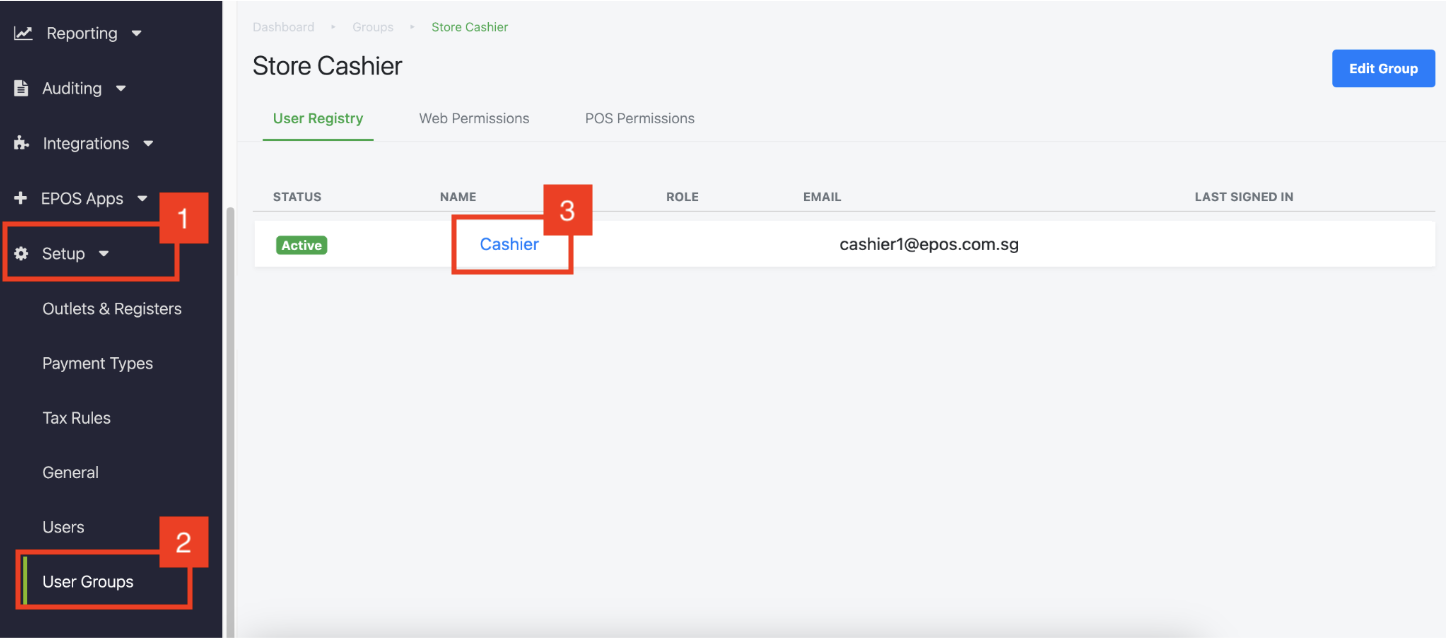Image resolution: width=1446 pixels, height=638 pixels.
Task: Expand the Integrations dropdown arrow
Action: click(148, 143)
